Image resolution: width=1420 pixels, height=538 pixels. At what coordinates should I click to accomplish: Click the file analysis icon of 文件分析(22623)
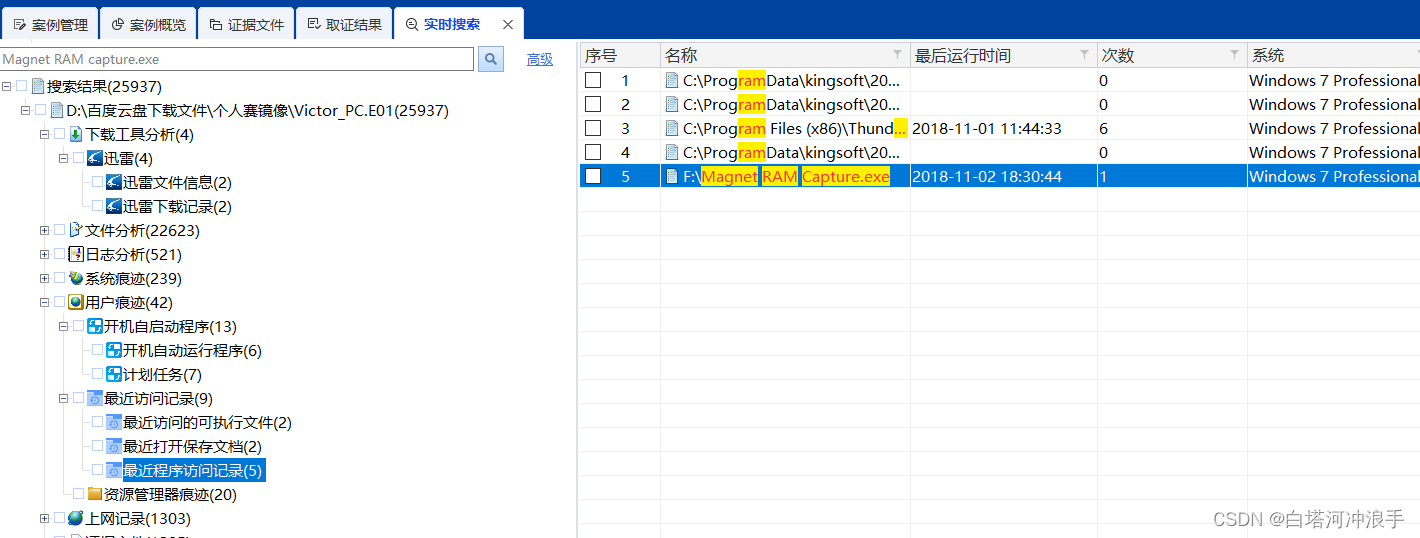click(76, 230)
